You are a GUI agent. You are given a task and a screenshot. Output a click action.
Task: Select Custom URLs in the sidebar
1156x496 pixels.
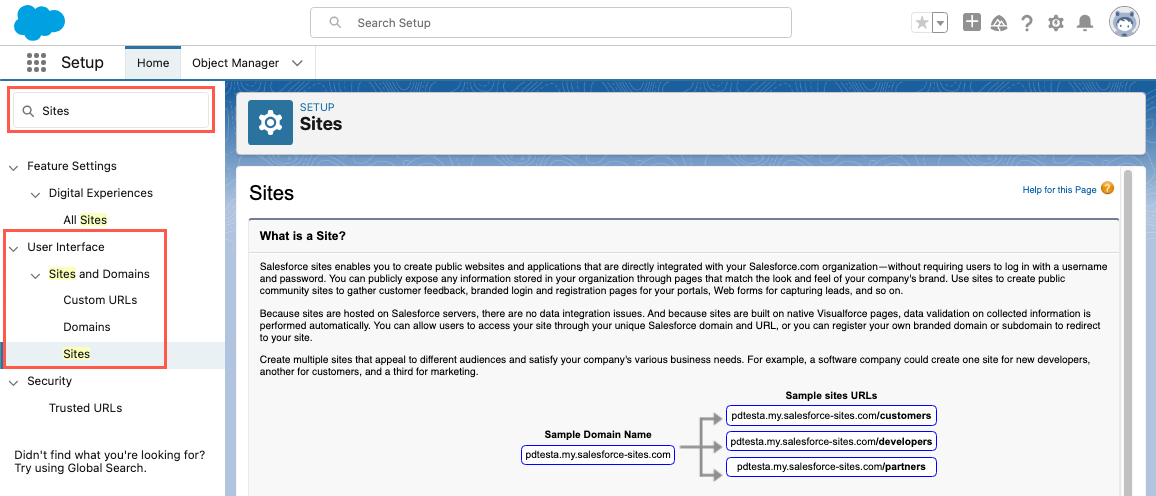tap(100, 300)
